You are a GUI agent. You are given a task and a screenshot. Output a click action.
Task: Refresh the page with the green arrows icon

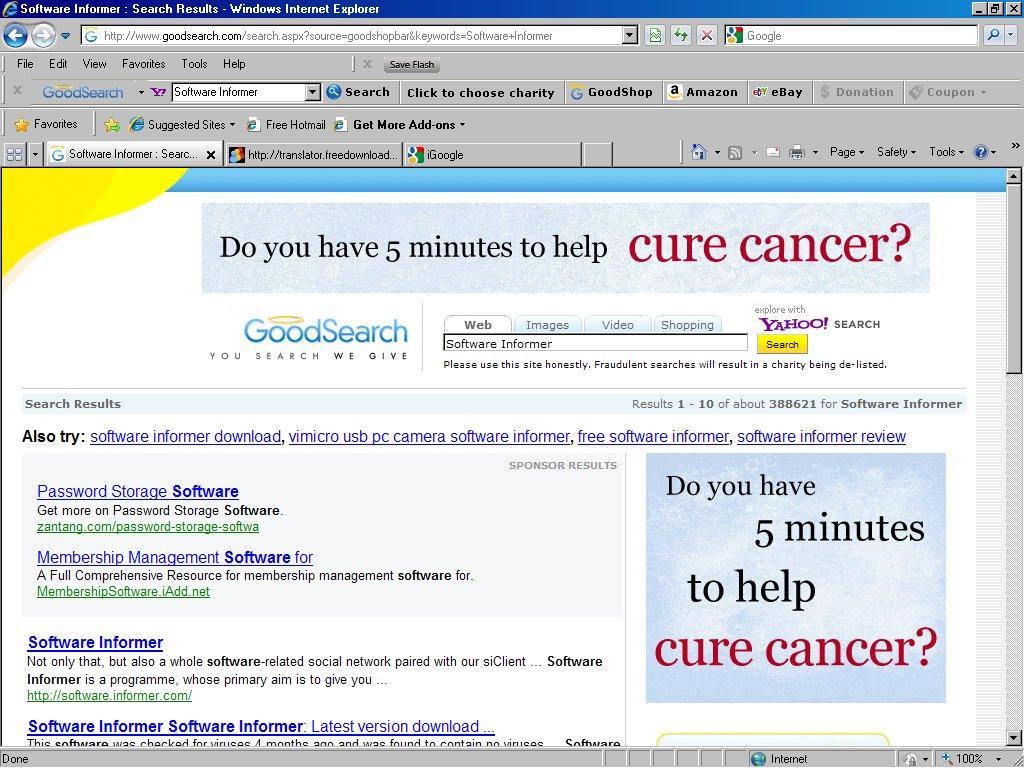680,35
